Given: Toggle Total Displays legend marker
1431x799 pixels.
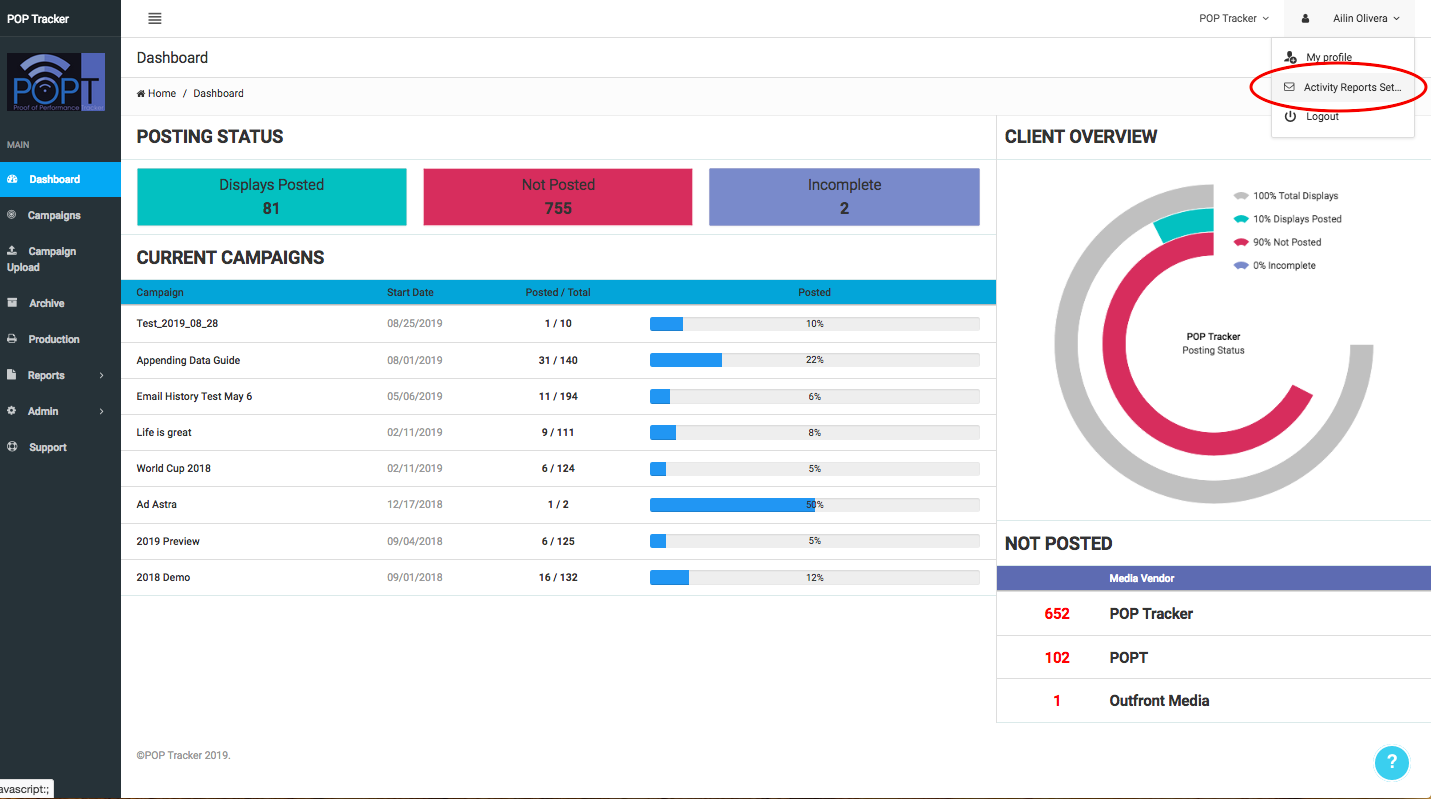Looking at the screenshot, I should click(x=1241, y=196).
